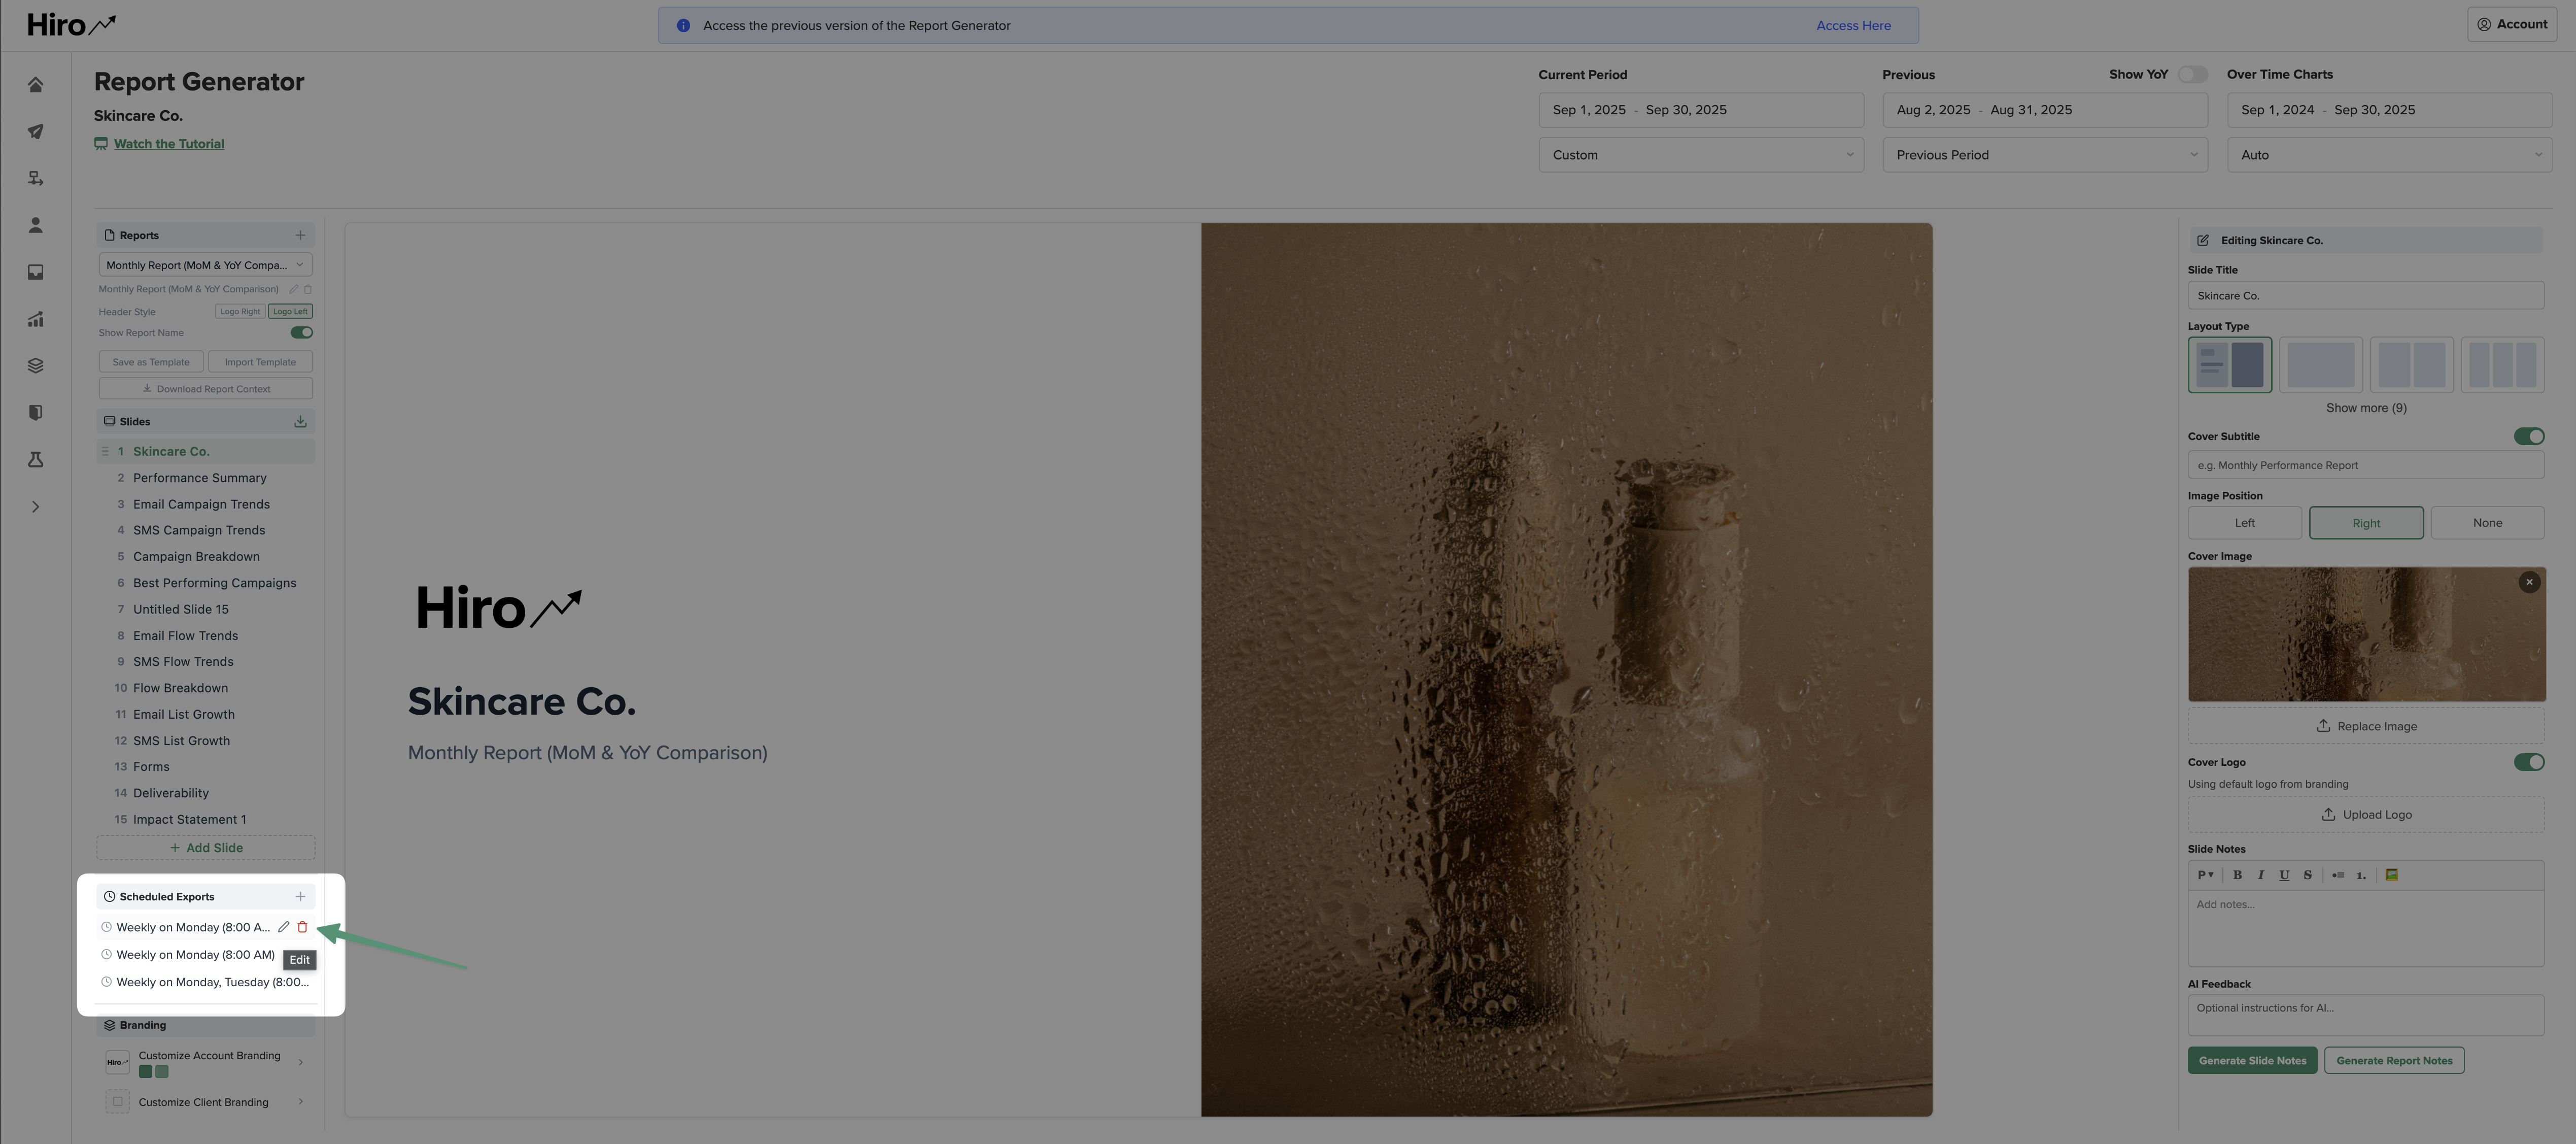Apply strikethrough in Slide Notes toolbar
The image size is (2576, 1144).
(2307, 875)
